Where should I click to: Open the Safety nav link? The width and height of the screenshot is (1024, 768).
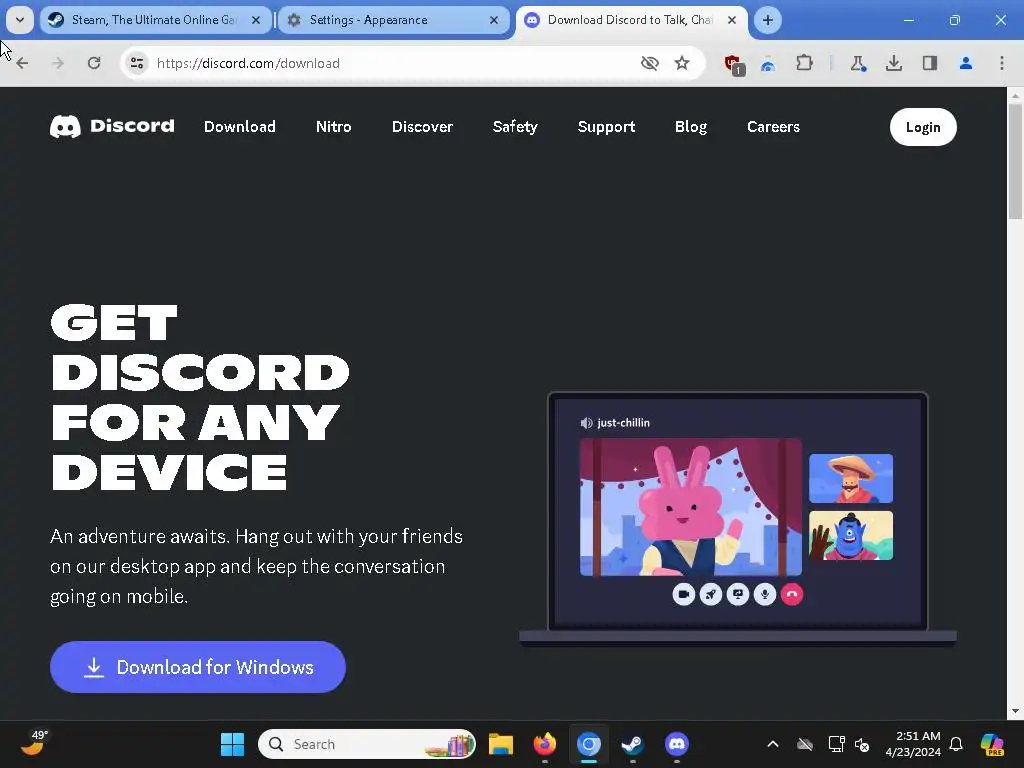point(515,127)
